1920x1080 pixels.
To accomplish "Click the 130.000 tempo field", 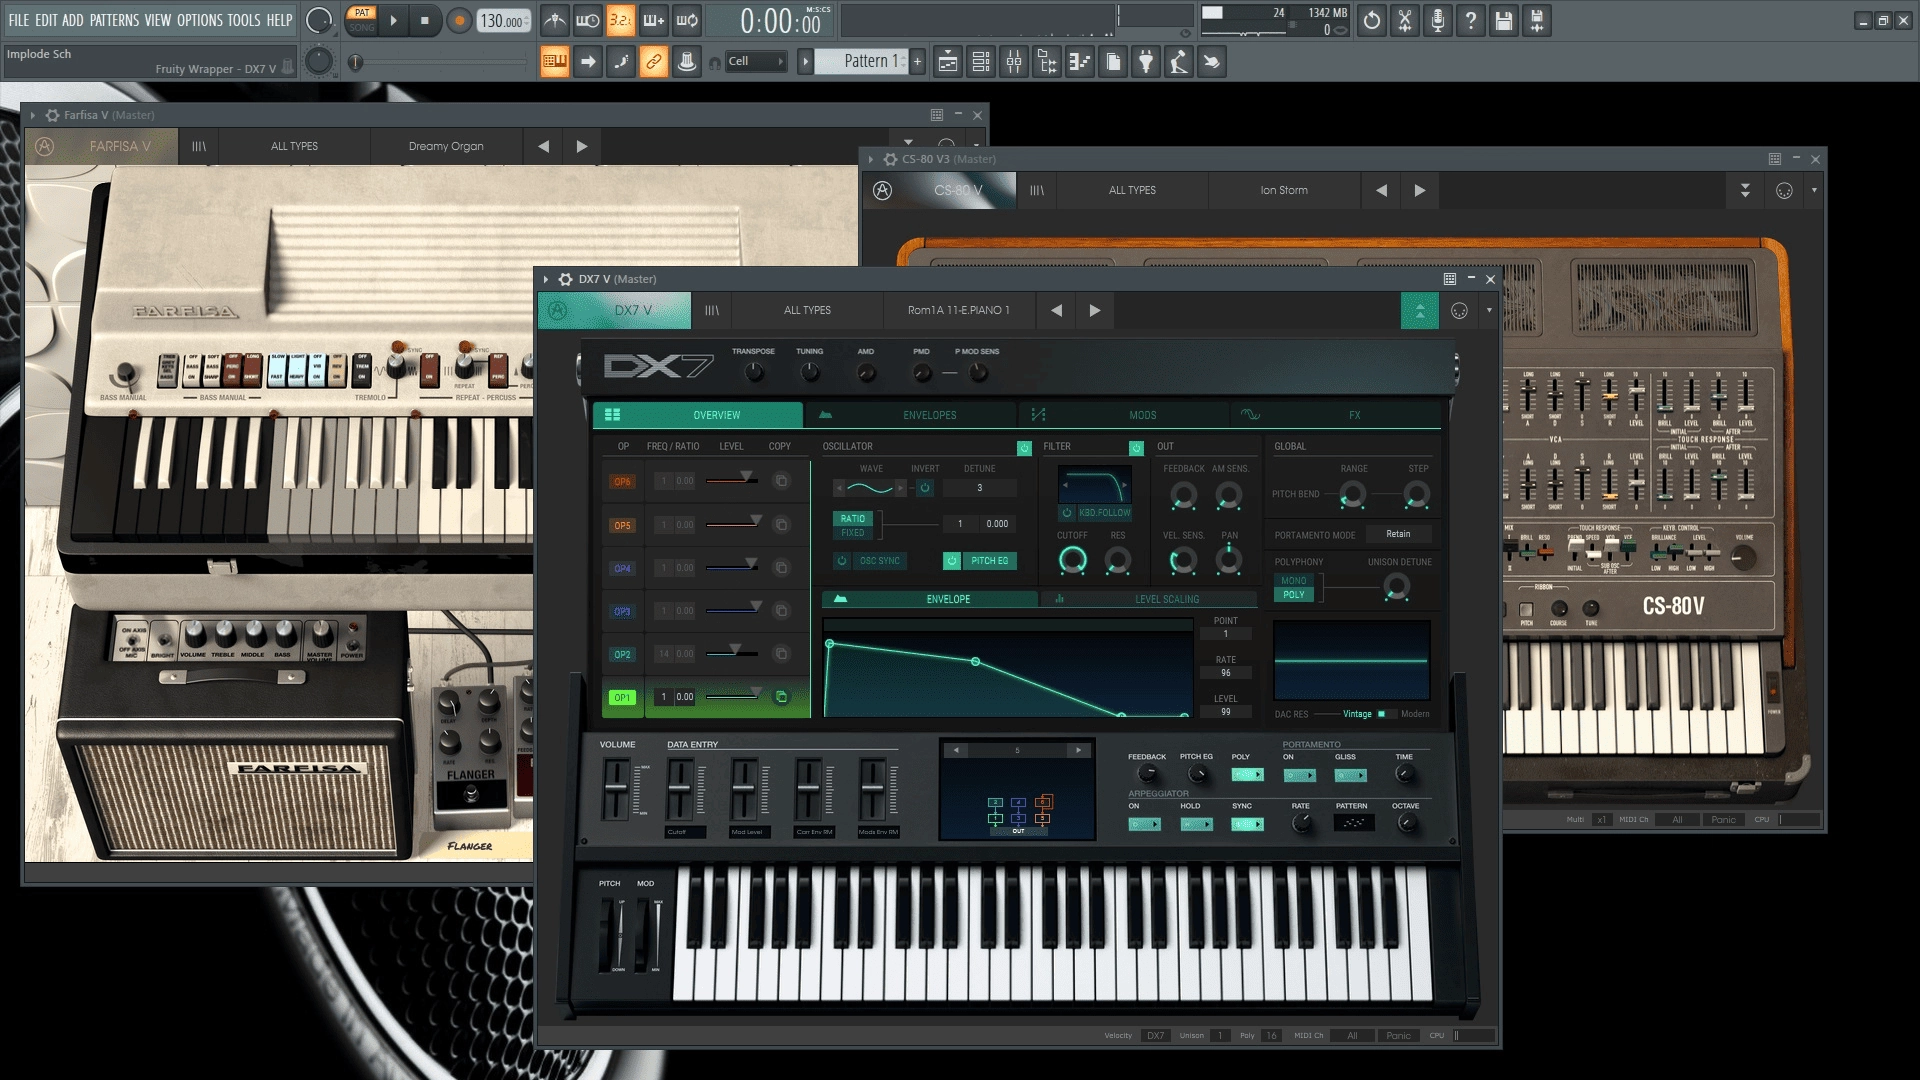I will tap(503, 20).
